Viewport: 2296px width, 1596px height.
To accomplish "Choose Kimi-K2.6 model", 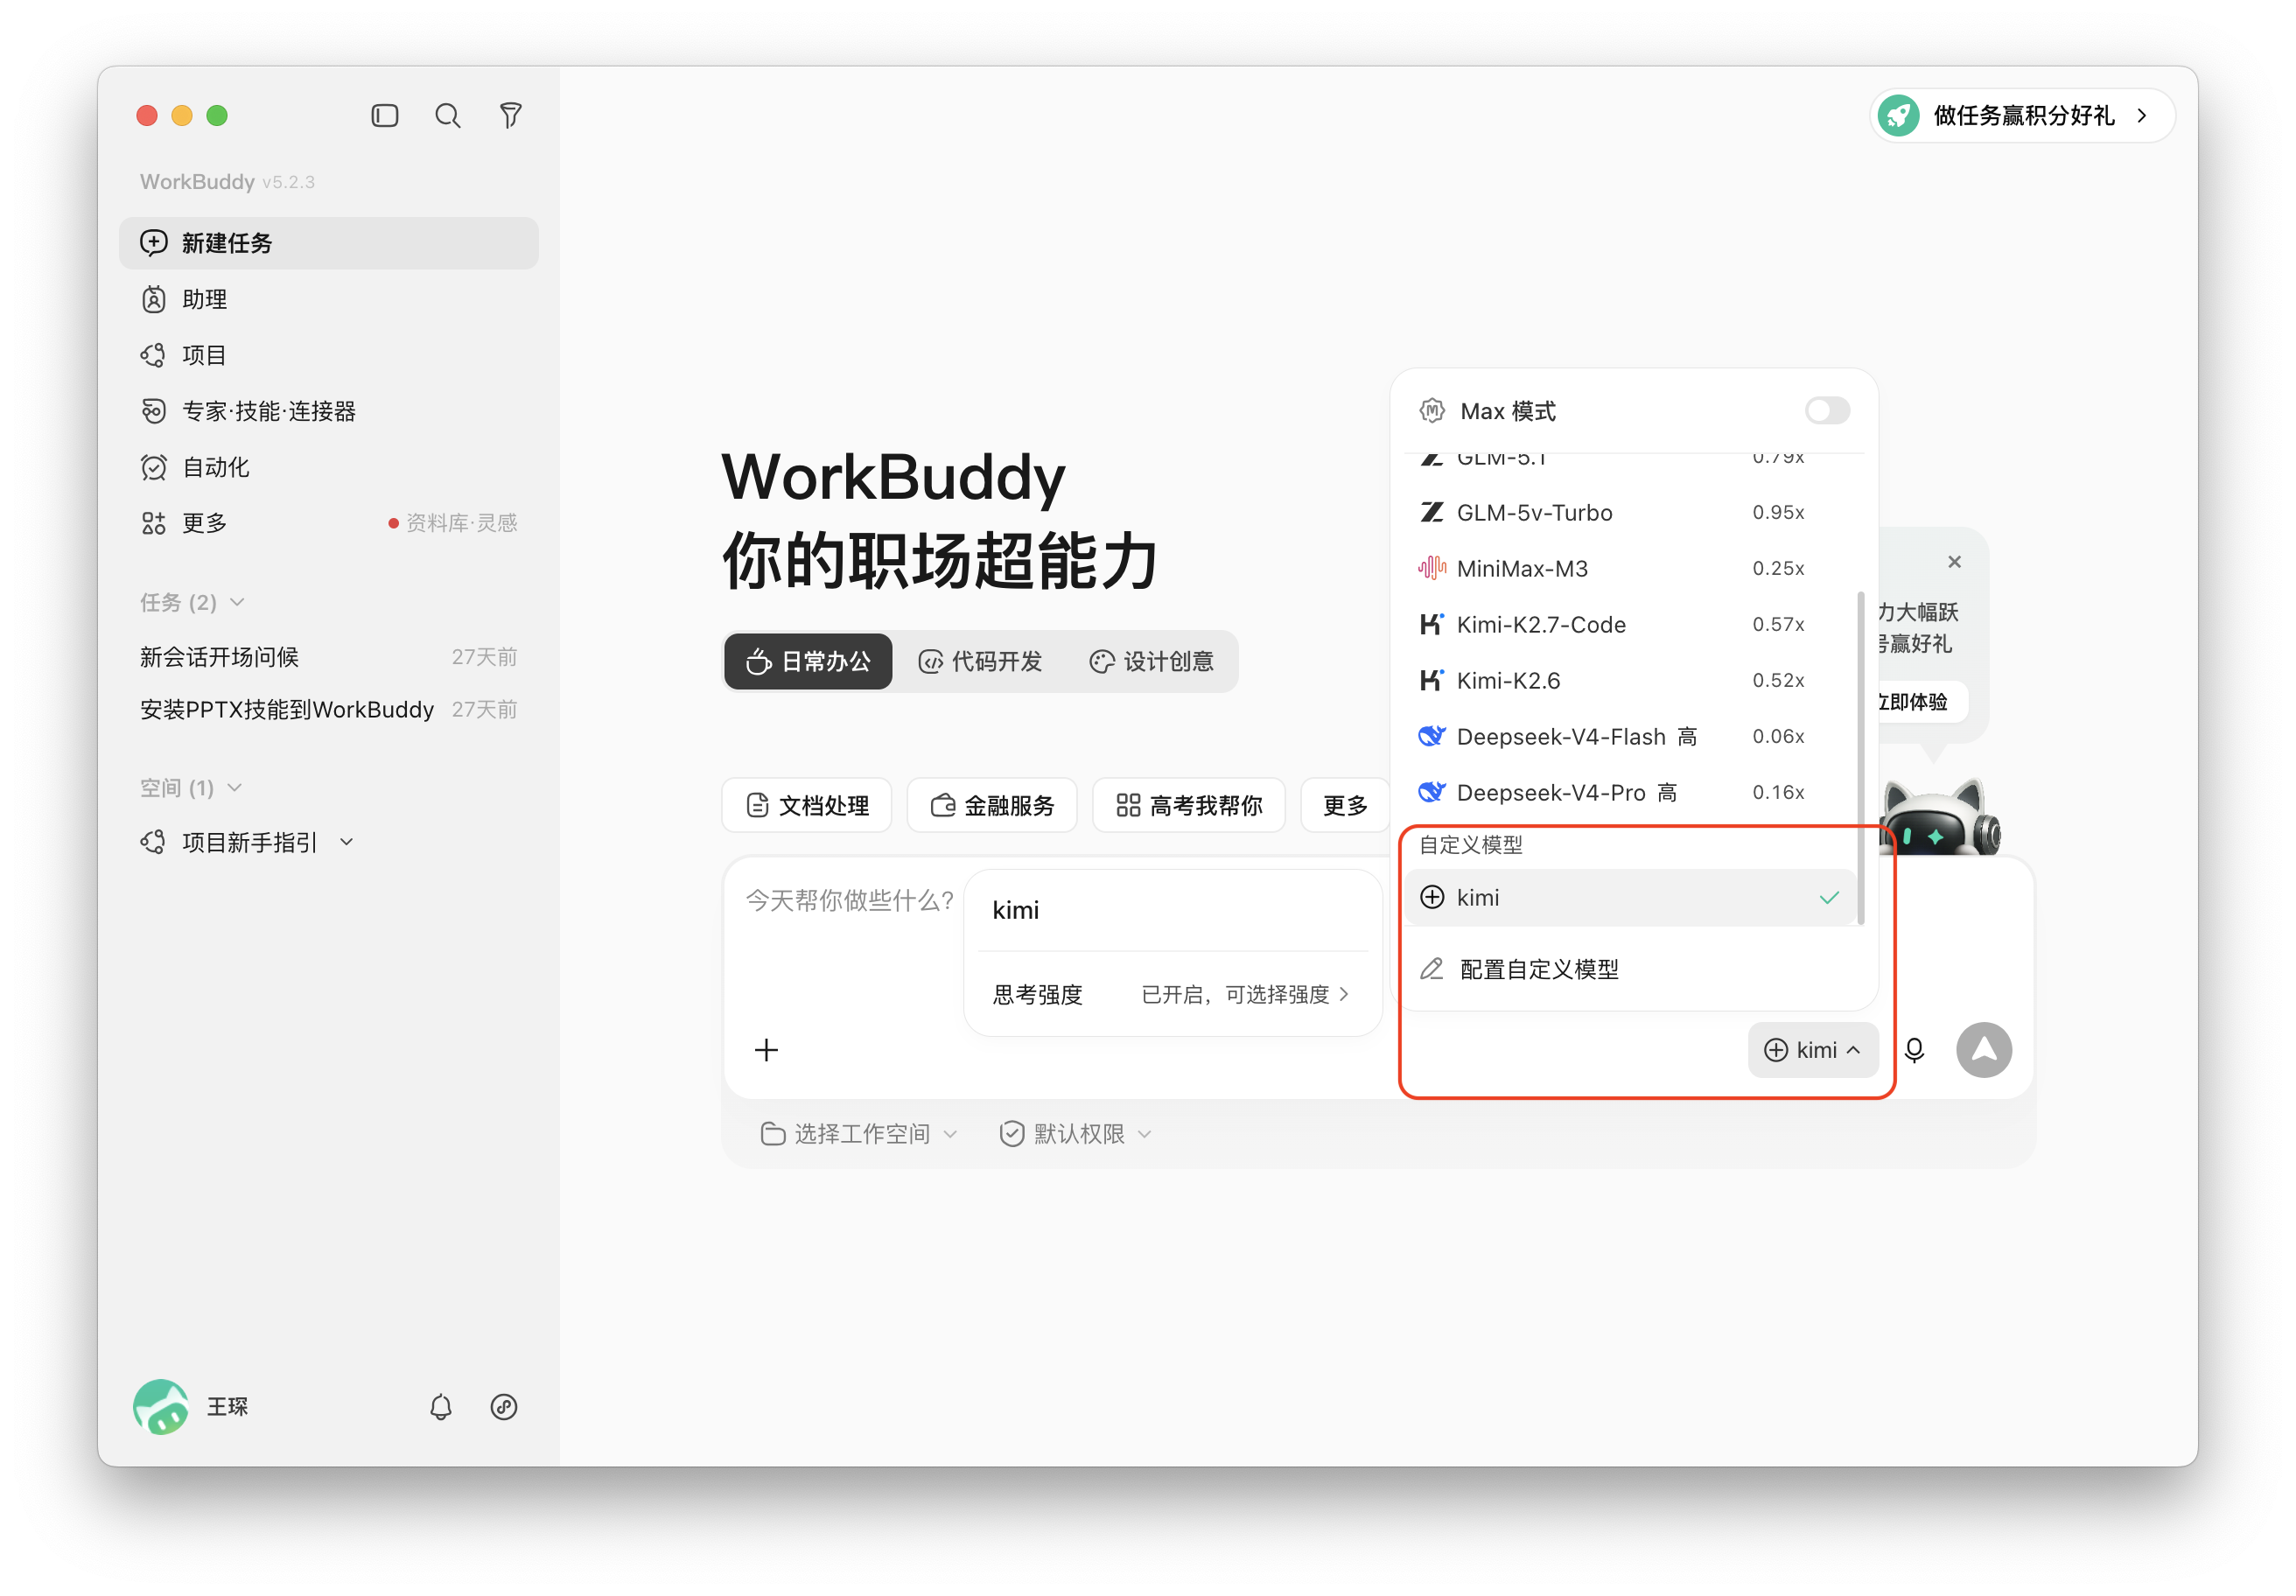I will point(1632,681).
